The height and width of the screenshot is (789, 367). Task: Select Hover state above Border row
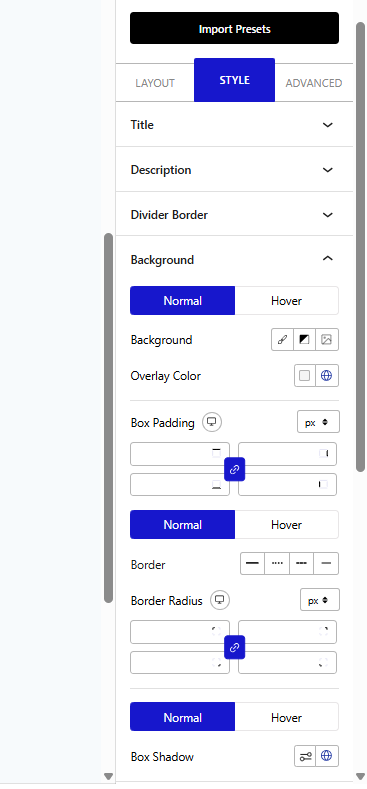pyautogui.click(x=286, y=524)
